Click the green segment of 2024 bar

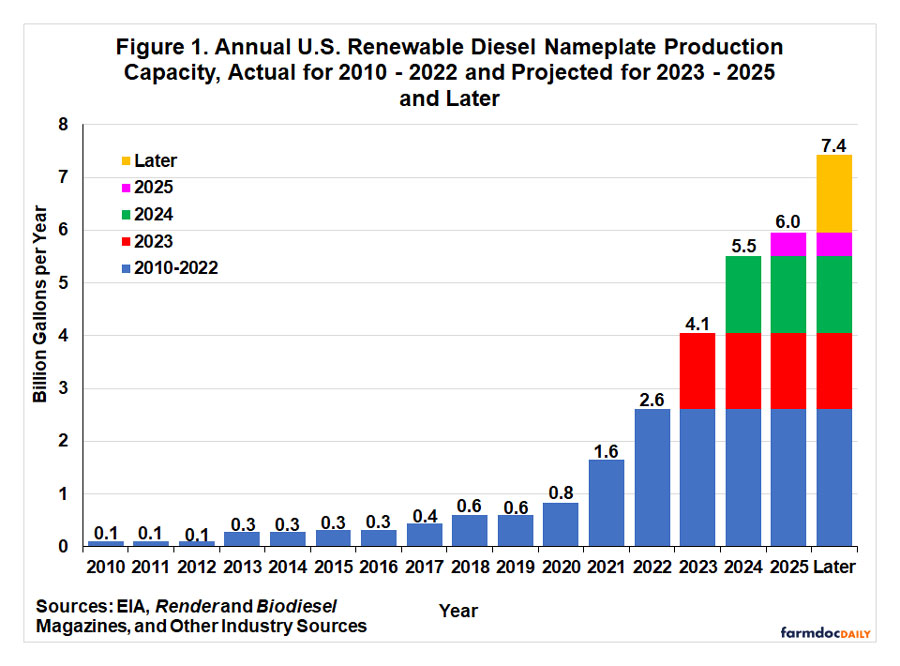743,295
